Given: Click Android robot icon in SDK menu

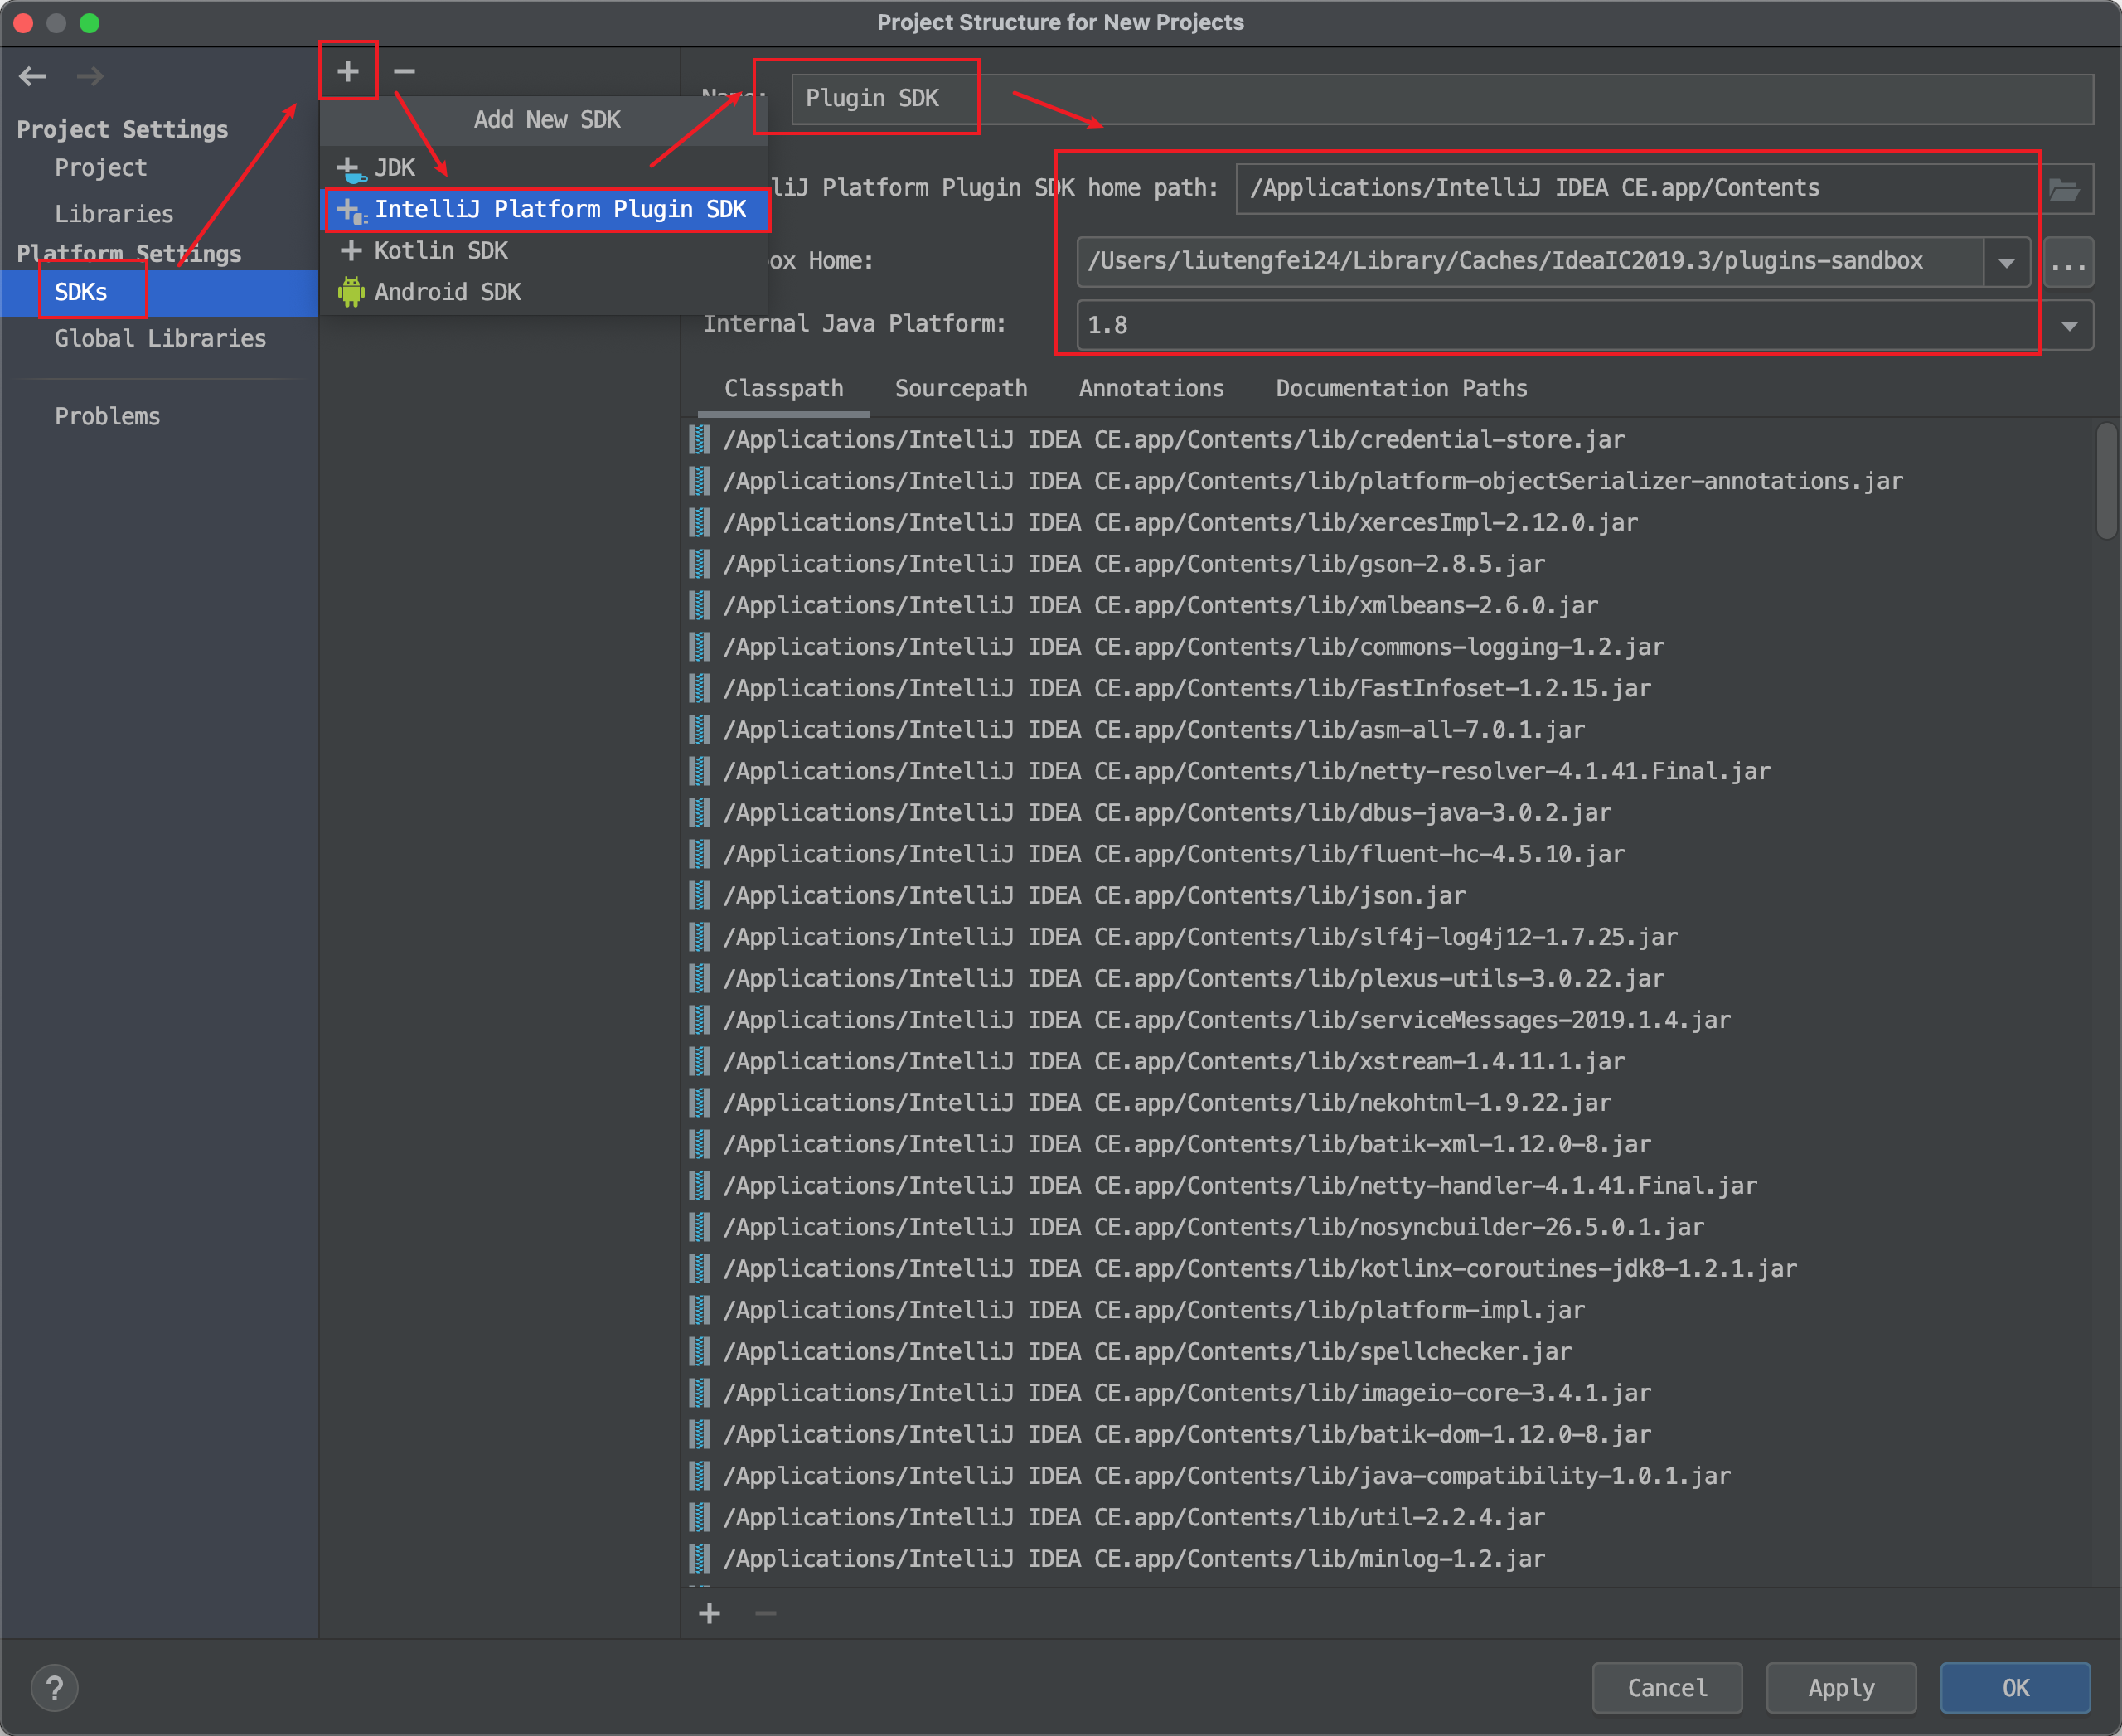Looking at the screenshot, I should click(351, 292).
